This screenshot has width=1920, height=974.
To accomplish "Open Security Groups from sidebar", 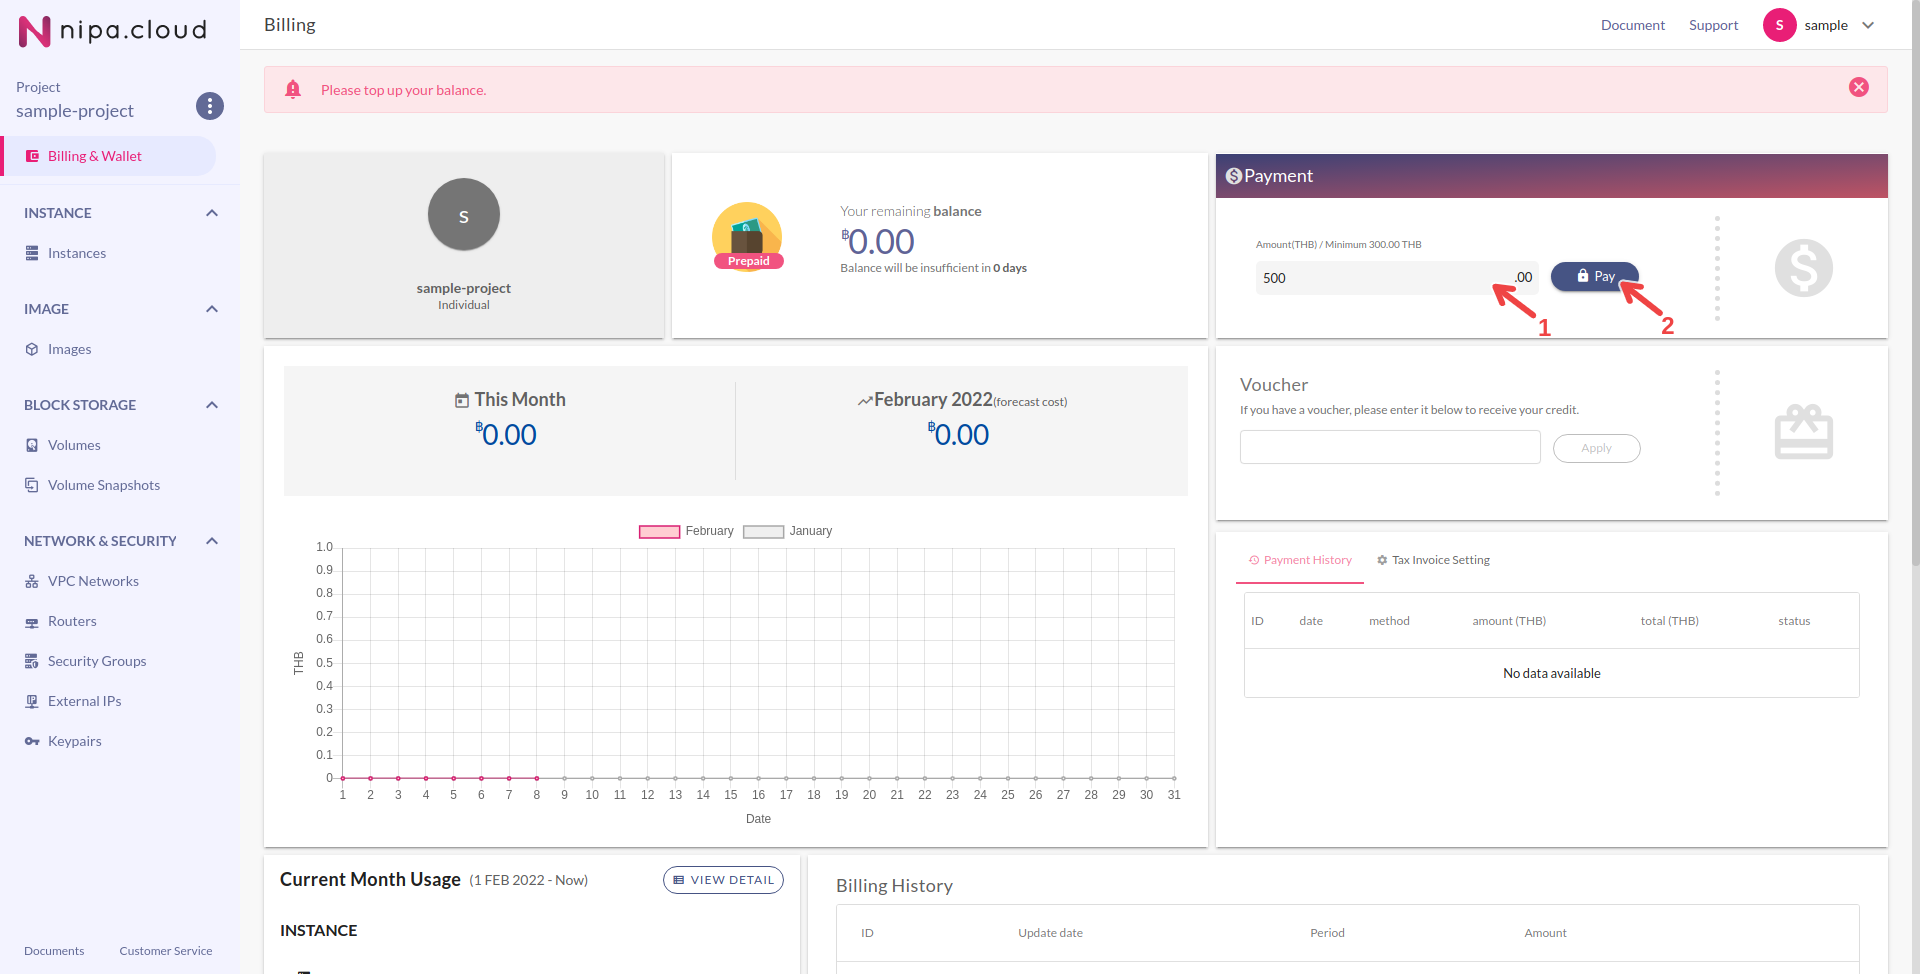I will (96, 661).
